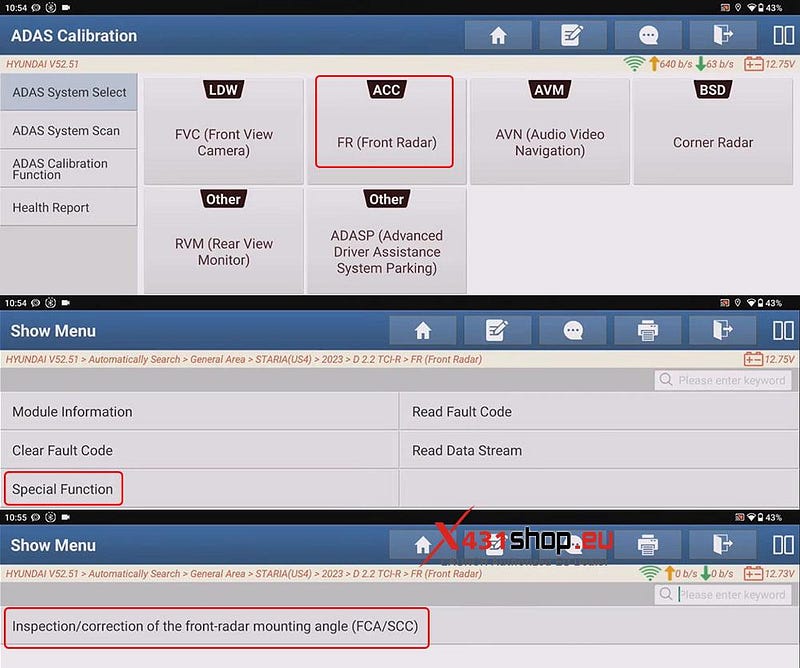
Task: Tap Home icon in ADAS Calibration header
Action: coord(498,35)
